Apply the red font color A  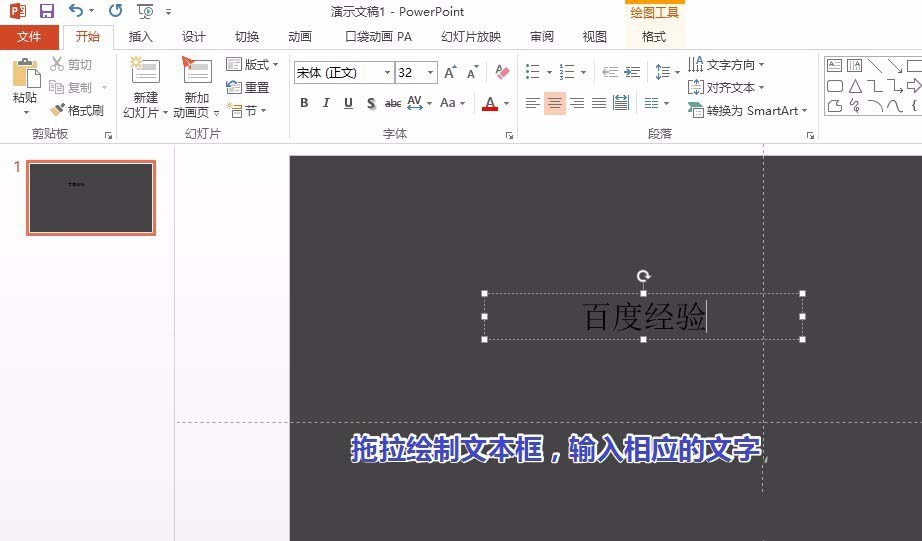click(x=490, y=103)
